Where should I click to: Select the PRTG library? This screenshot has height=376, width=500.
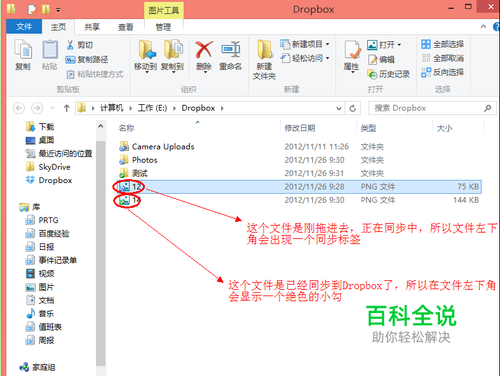[x=42, y=220]
